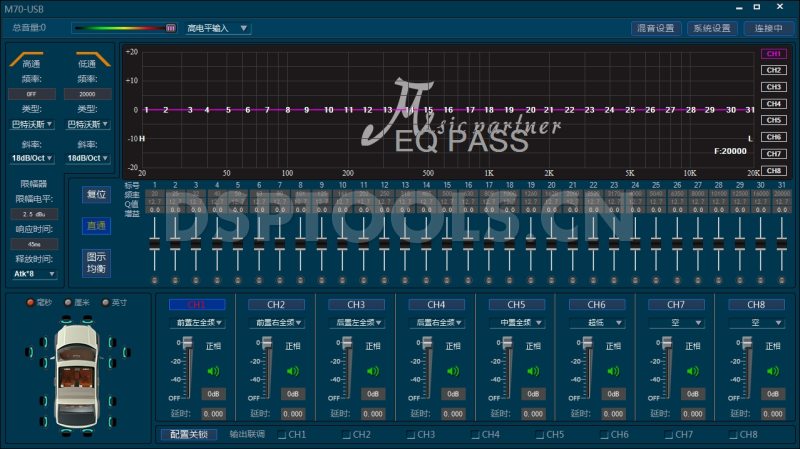
Task: Open the Atk*8 release time dropdown
Action: tap(34, 274)
